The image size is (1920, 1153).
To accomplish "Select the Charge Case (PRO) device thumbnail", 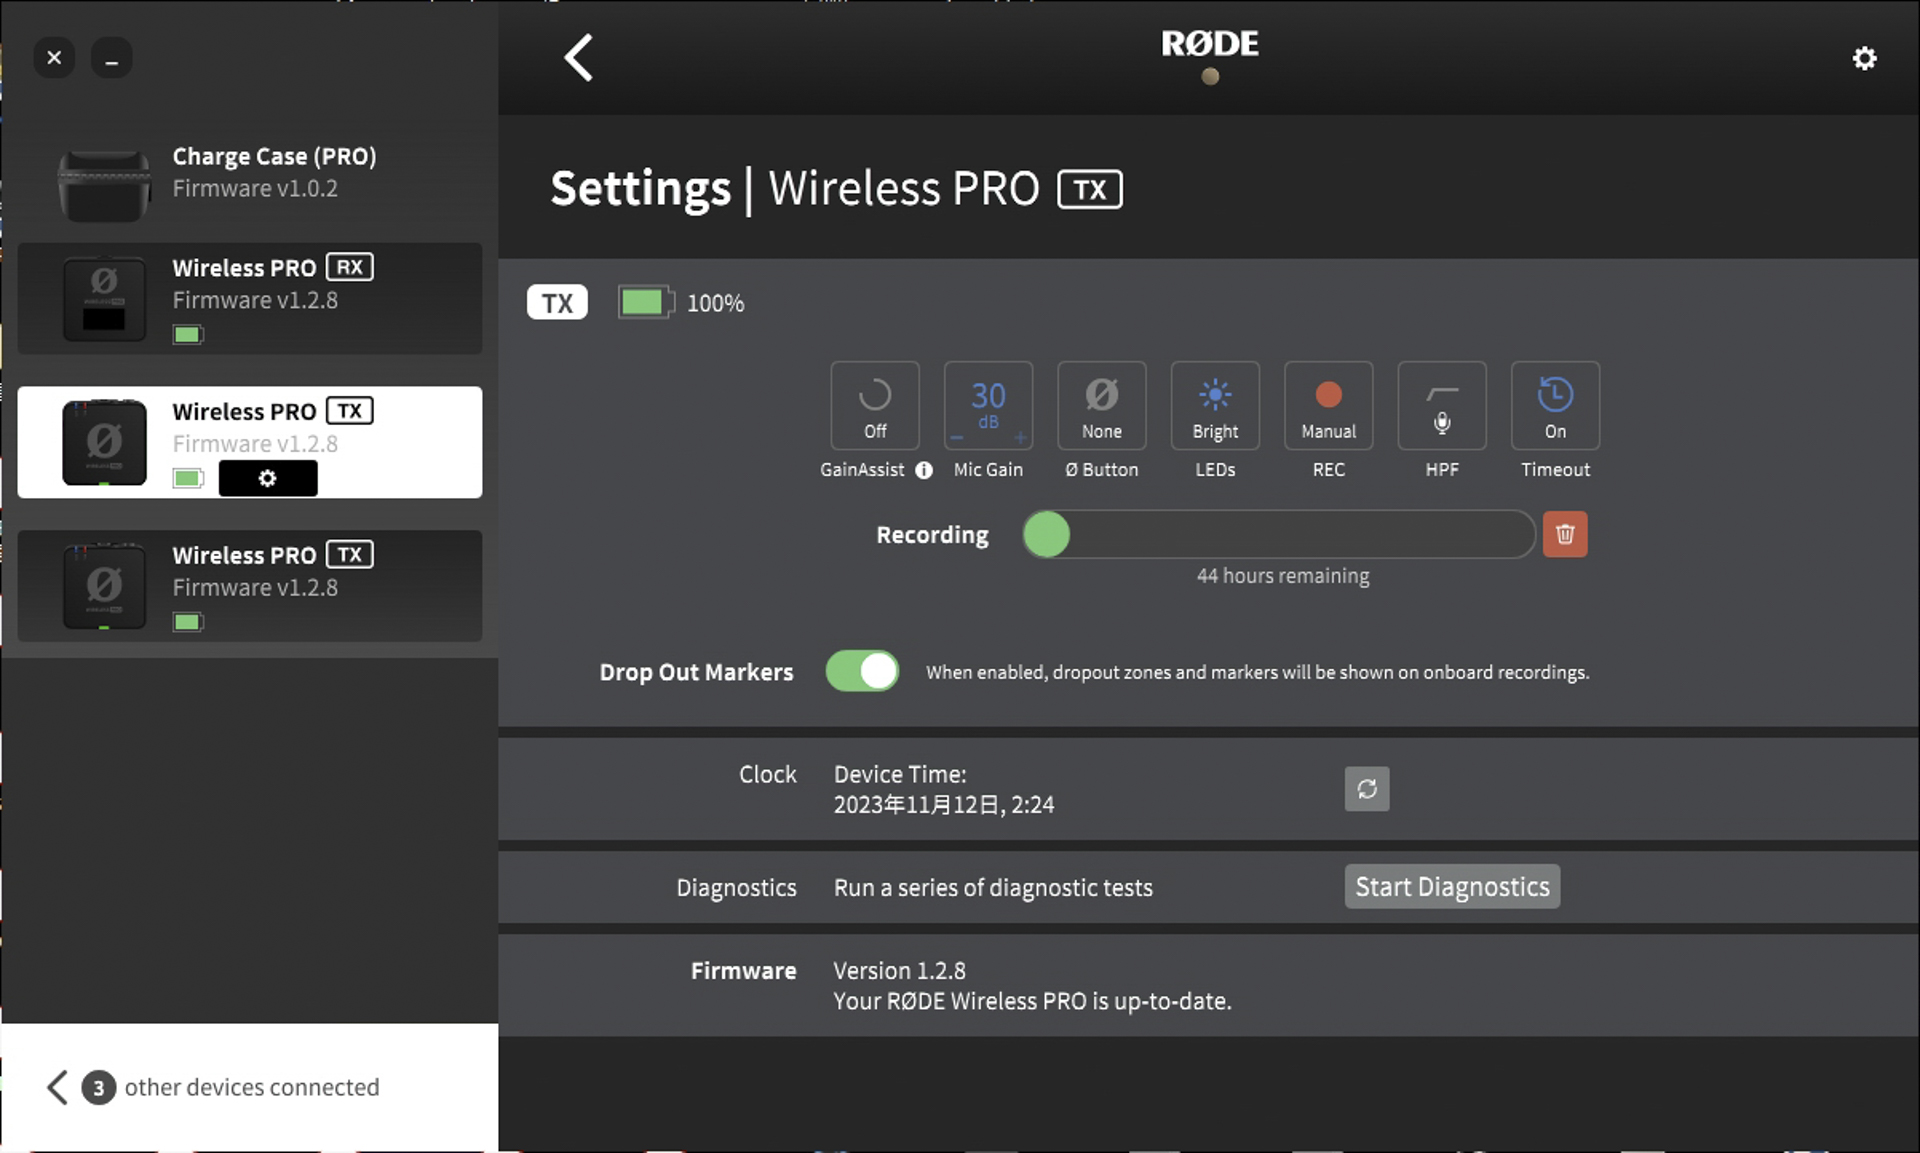I will tap(104, 183).
